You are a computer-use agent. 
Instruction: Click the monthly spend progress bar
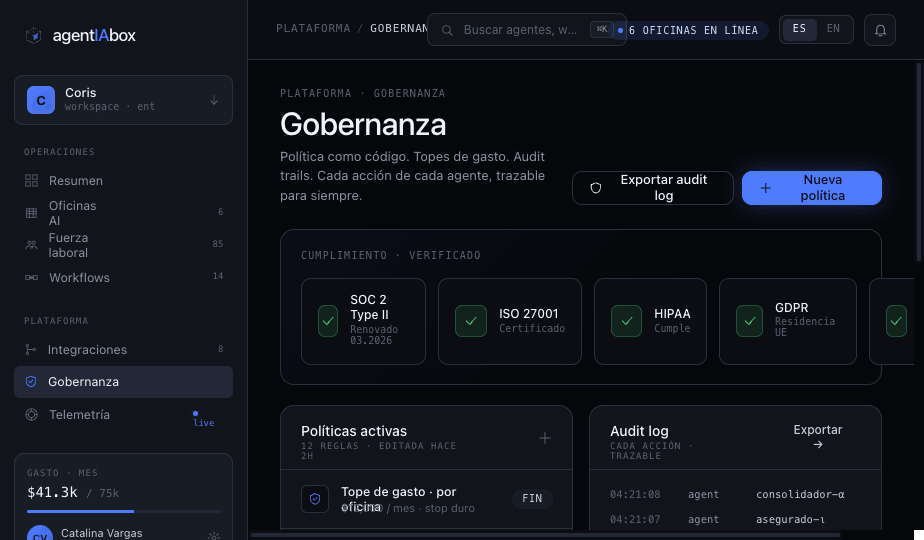click(x=124, y=511)
